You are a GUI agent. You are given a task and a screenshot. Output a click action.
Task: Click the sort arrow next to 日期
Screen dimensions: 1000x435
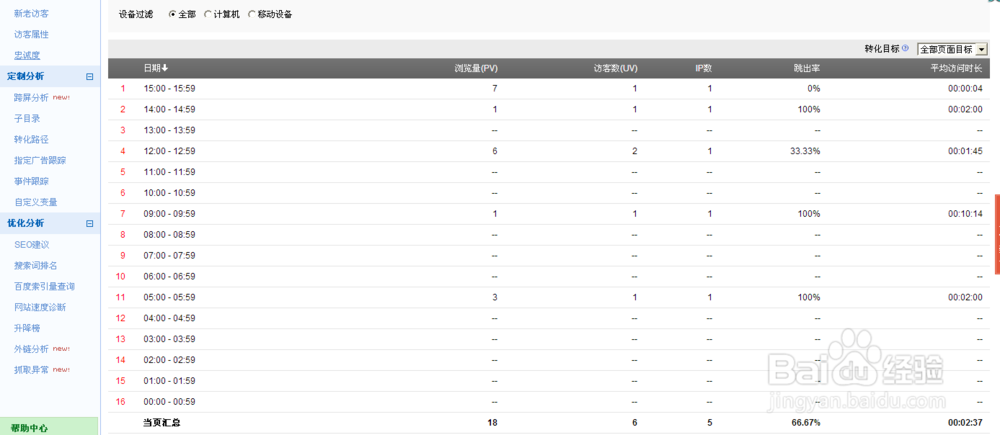point(165,68)
